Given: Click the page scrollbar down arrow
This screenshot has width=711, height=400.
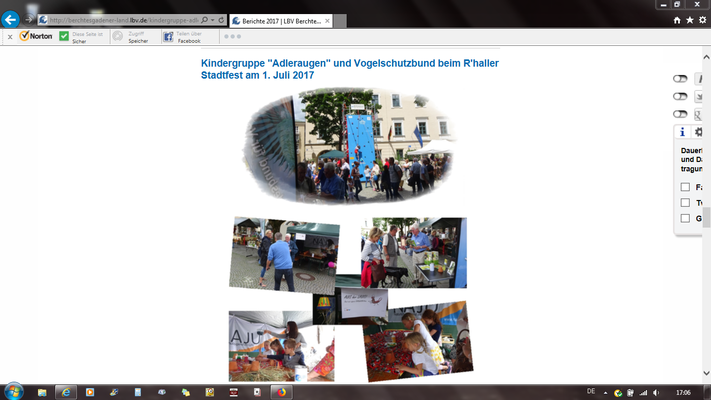Looking at the screenshot, I should (x=706, y=373).
